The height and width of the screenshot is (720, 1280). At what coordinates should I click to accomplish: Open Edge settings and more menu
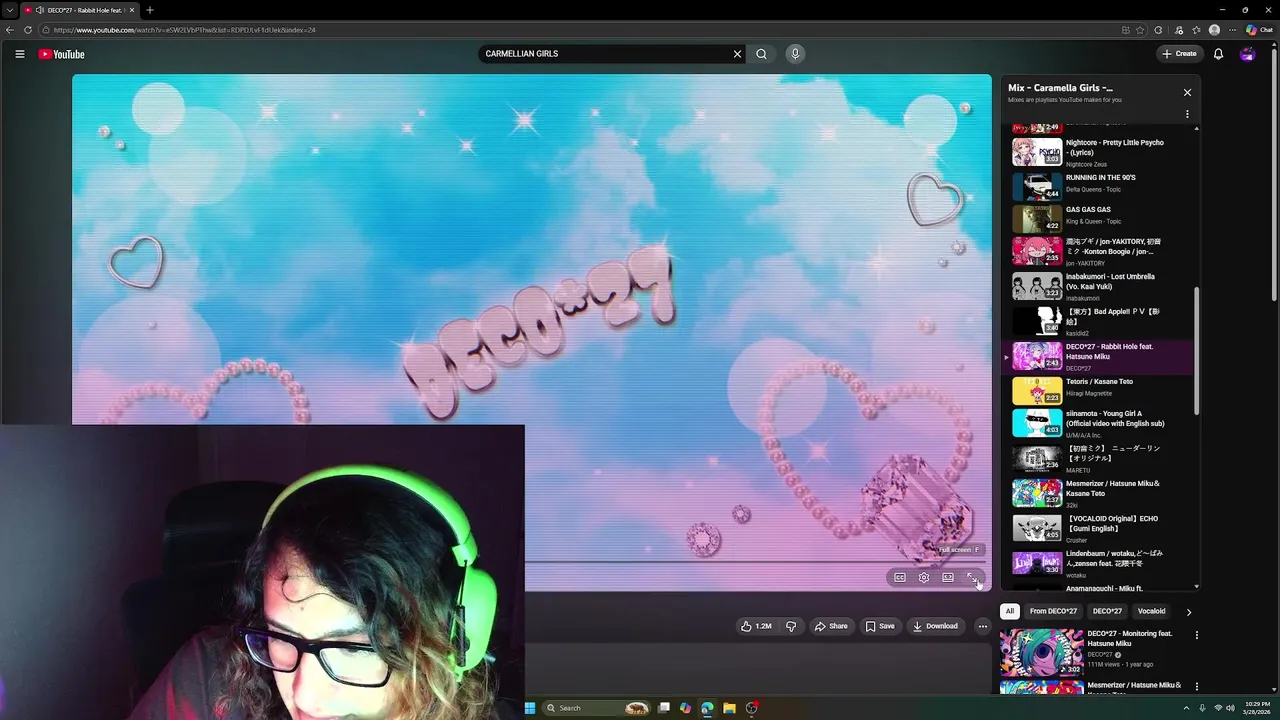[1232, 30]
